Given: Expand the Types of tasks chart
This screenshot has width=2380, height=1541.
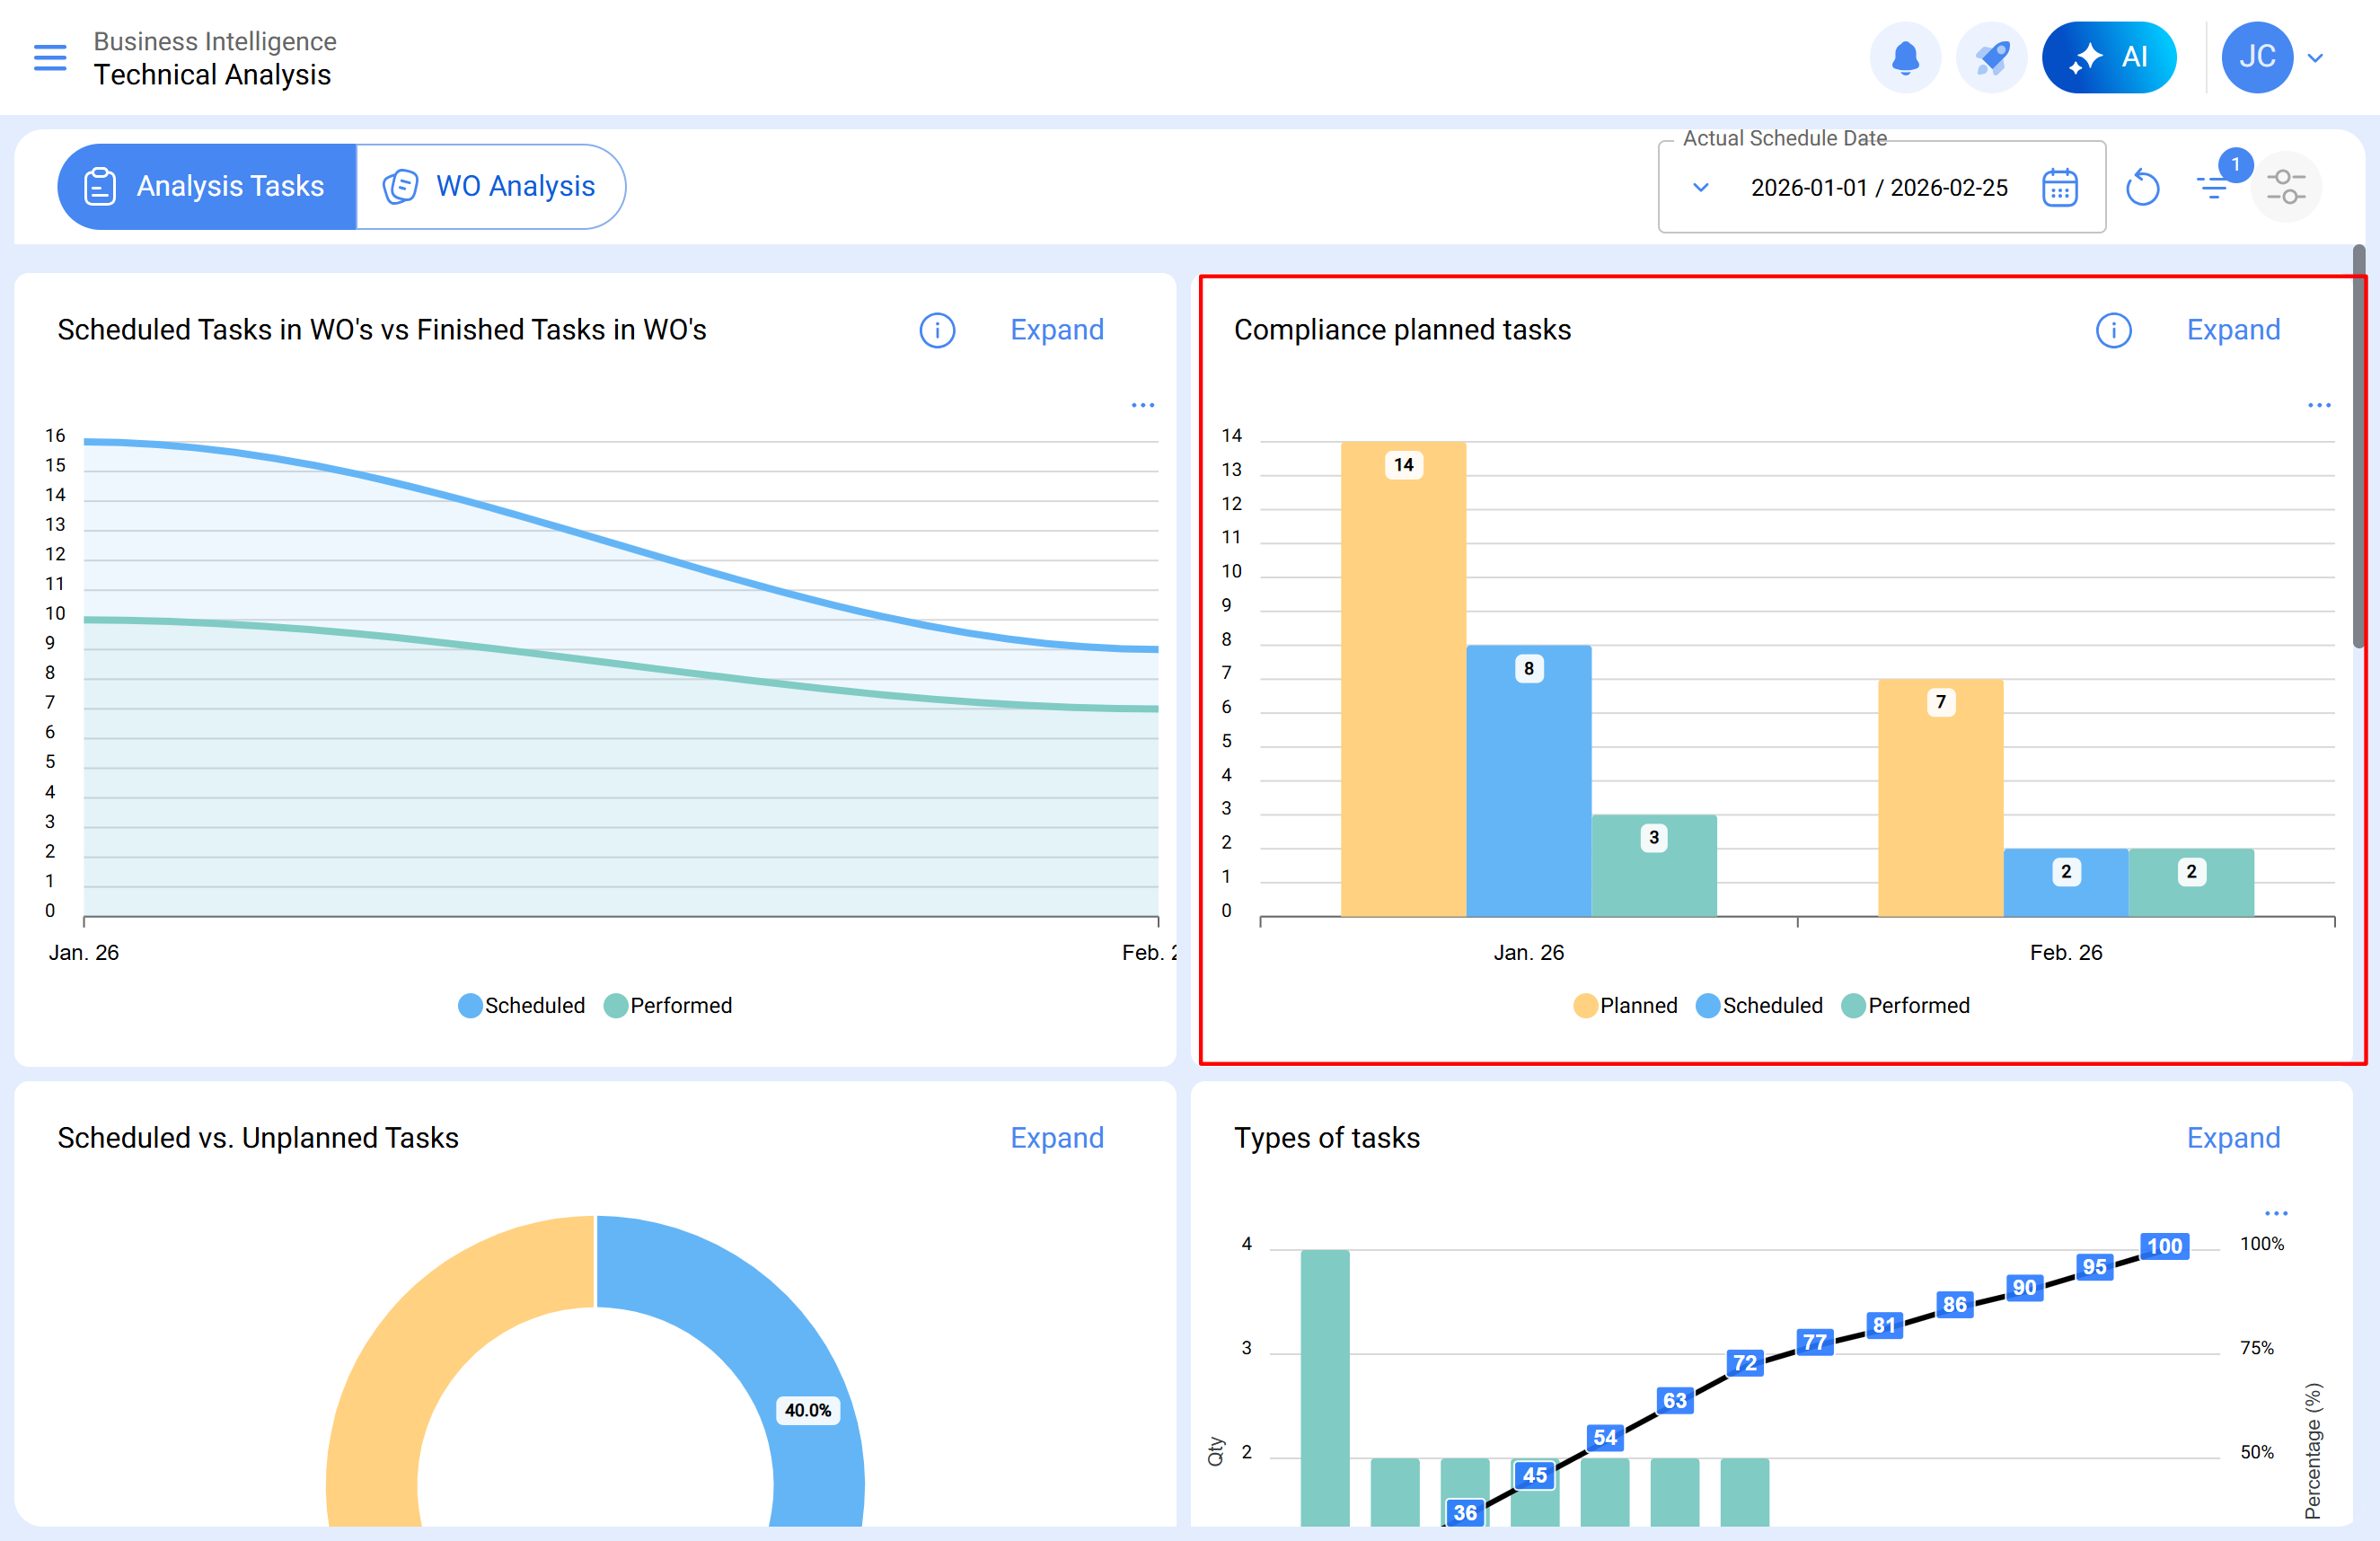Looking at the screenshot, I should pos(2232,1137).
